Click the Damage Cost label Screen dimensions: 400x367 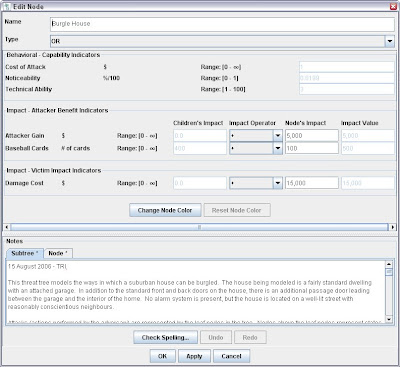click(24, 183)
